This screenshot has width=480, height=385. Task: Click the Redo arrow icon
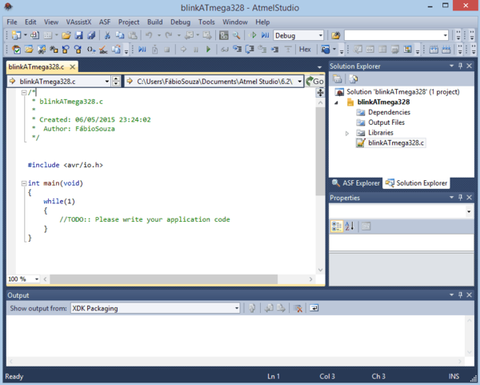pos(169,35)
